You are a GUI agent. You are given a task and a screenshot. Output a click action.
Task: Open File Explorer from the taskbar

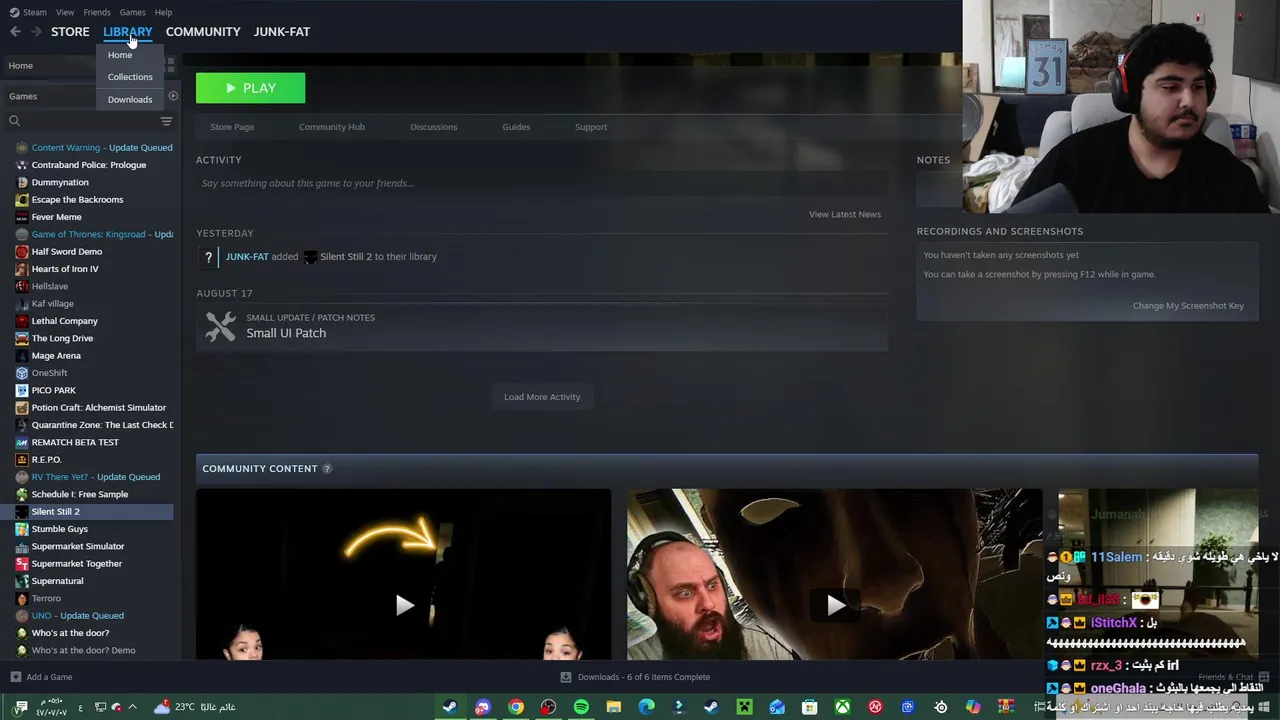(x=614, y=707)
